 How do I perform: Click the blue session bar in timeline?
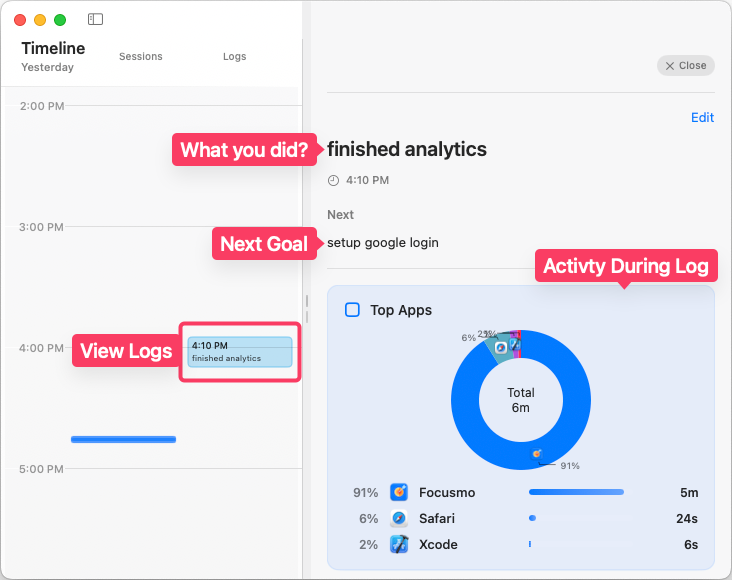pos(123,439)
